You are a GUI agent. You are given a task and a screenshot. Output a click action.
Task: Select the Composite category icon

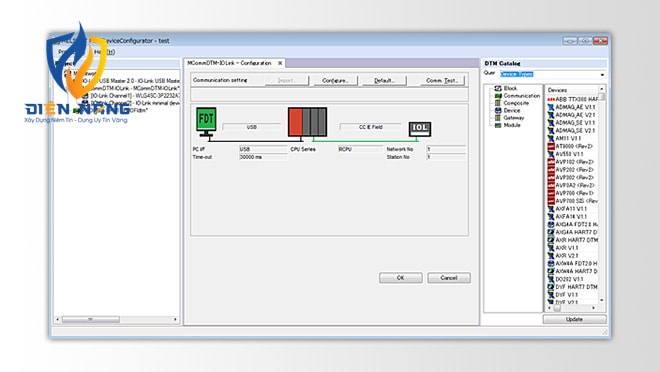pos(498,103)
